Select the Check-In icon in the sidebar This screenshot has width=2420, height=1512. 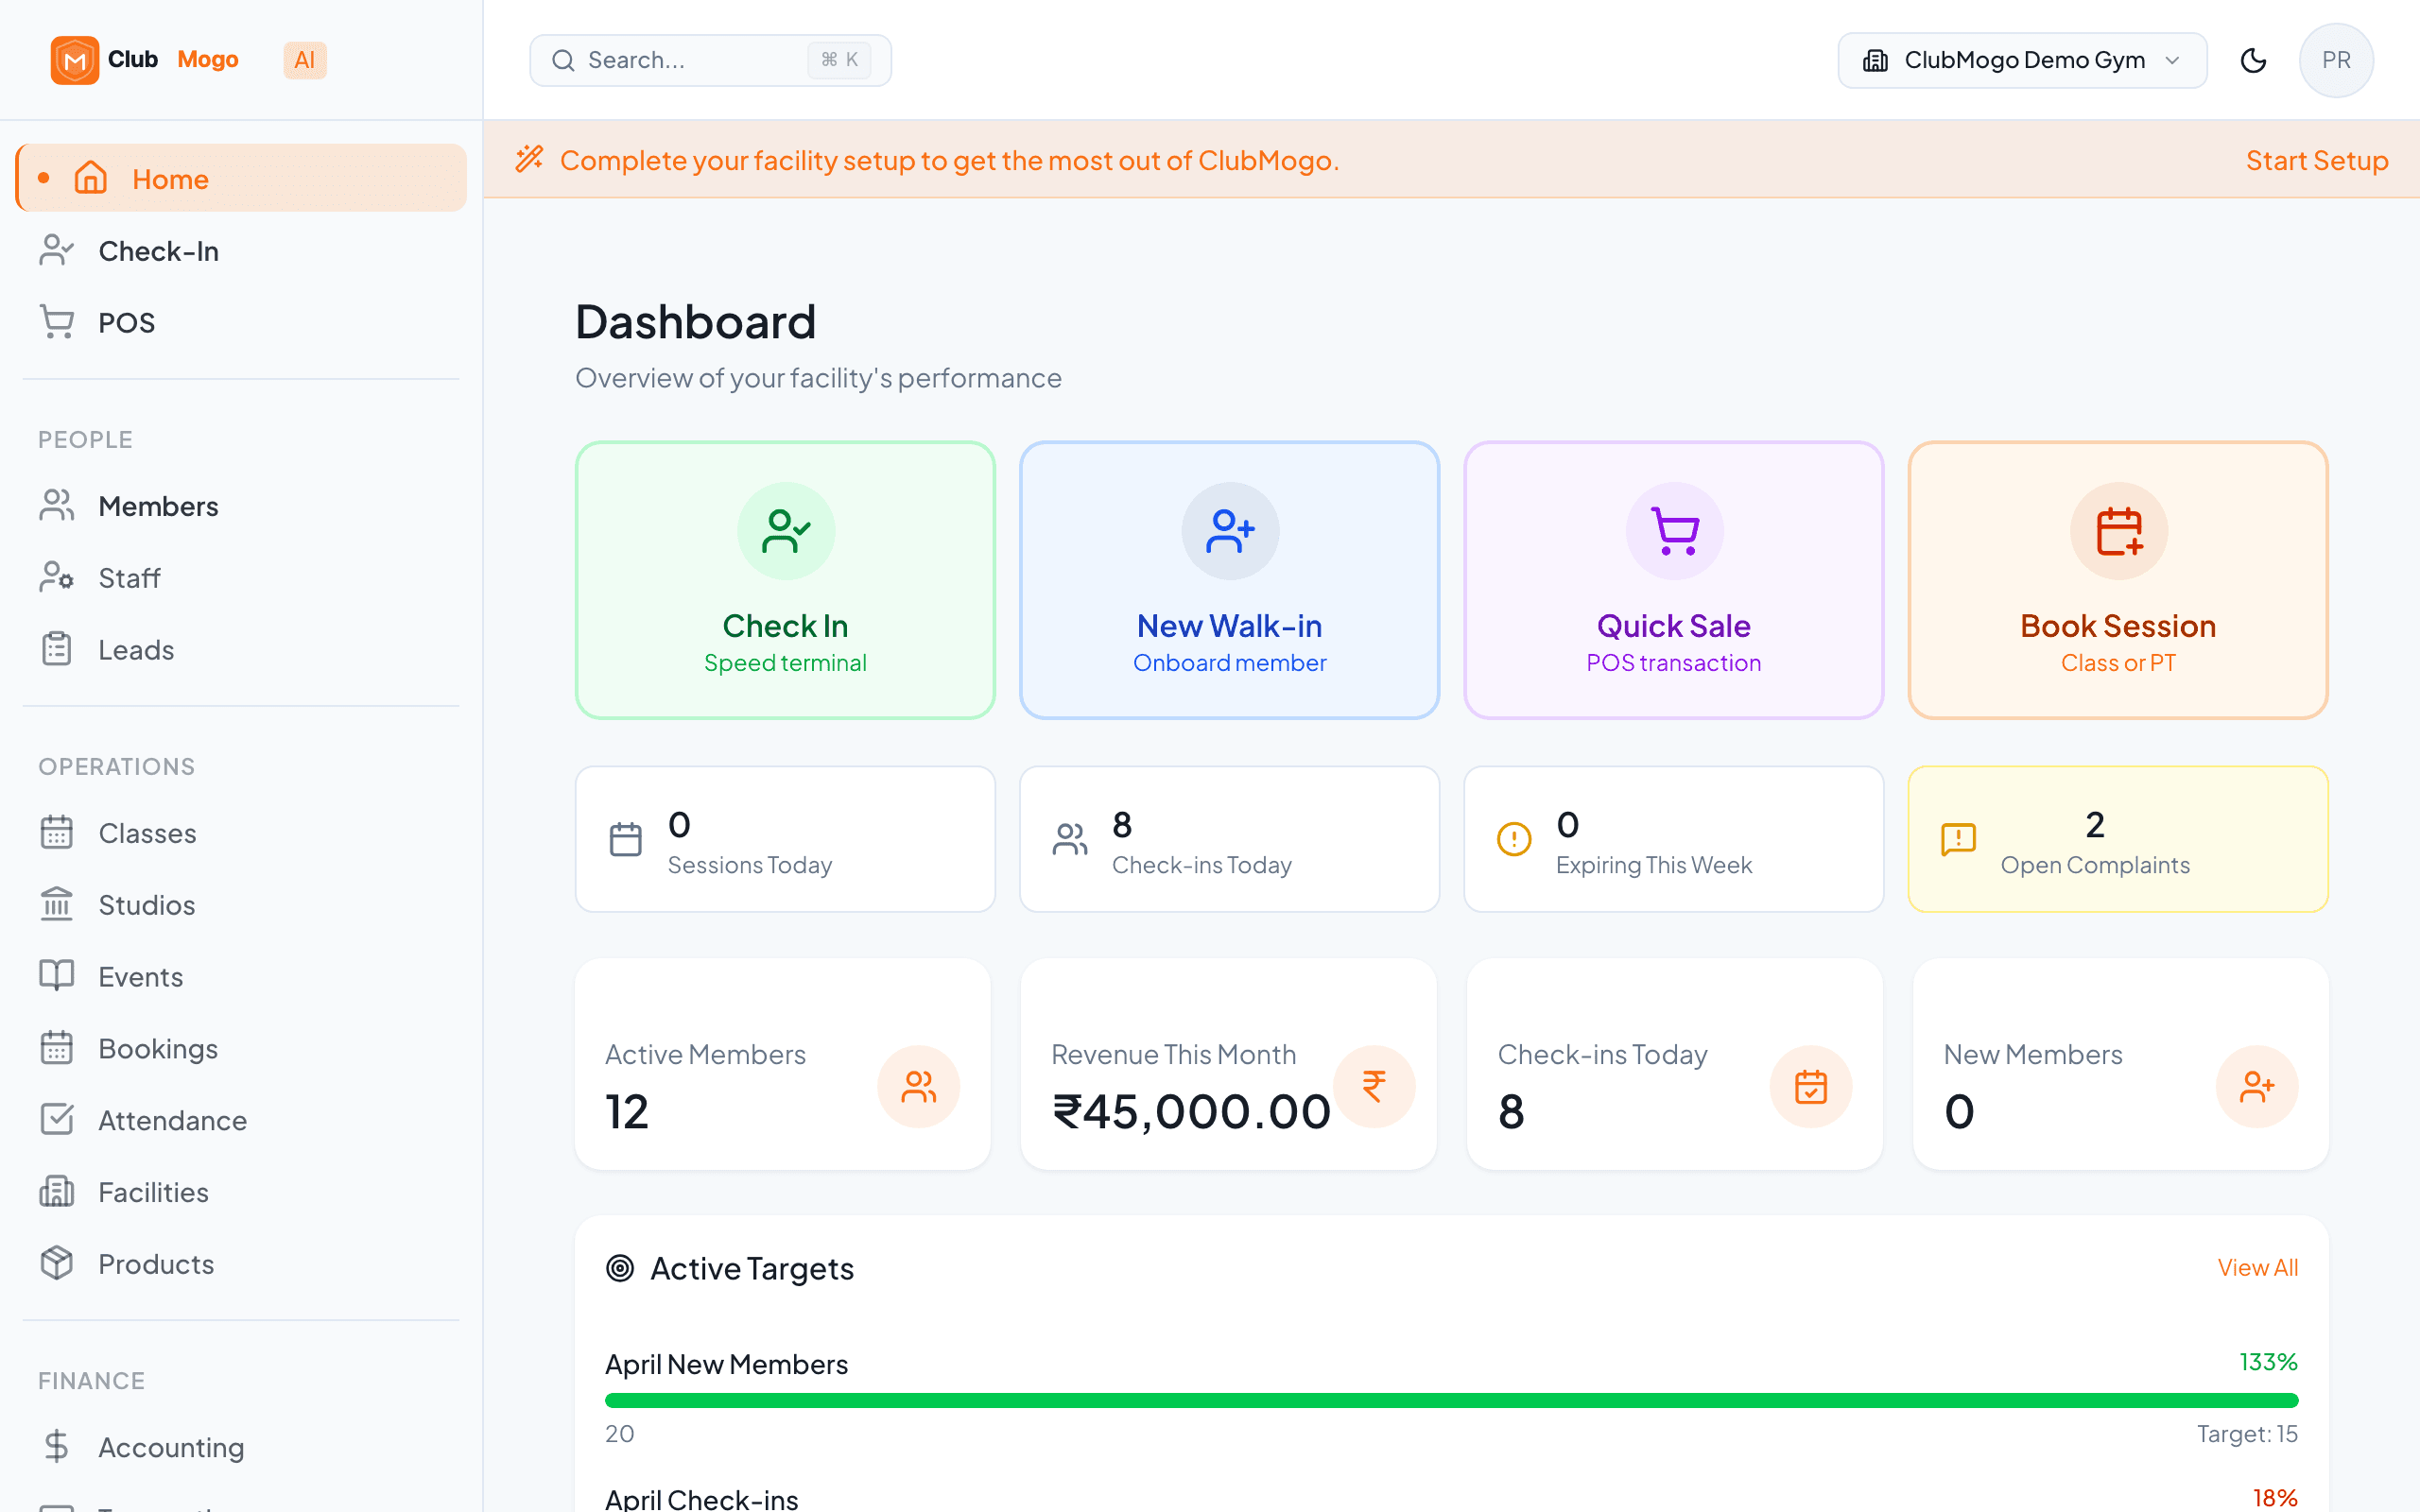pyautogui.click(x=56, y=250)
